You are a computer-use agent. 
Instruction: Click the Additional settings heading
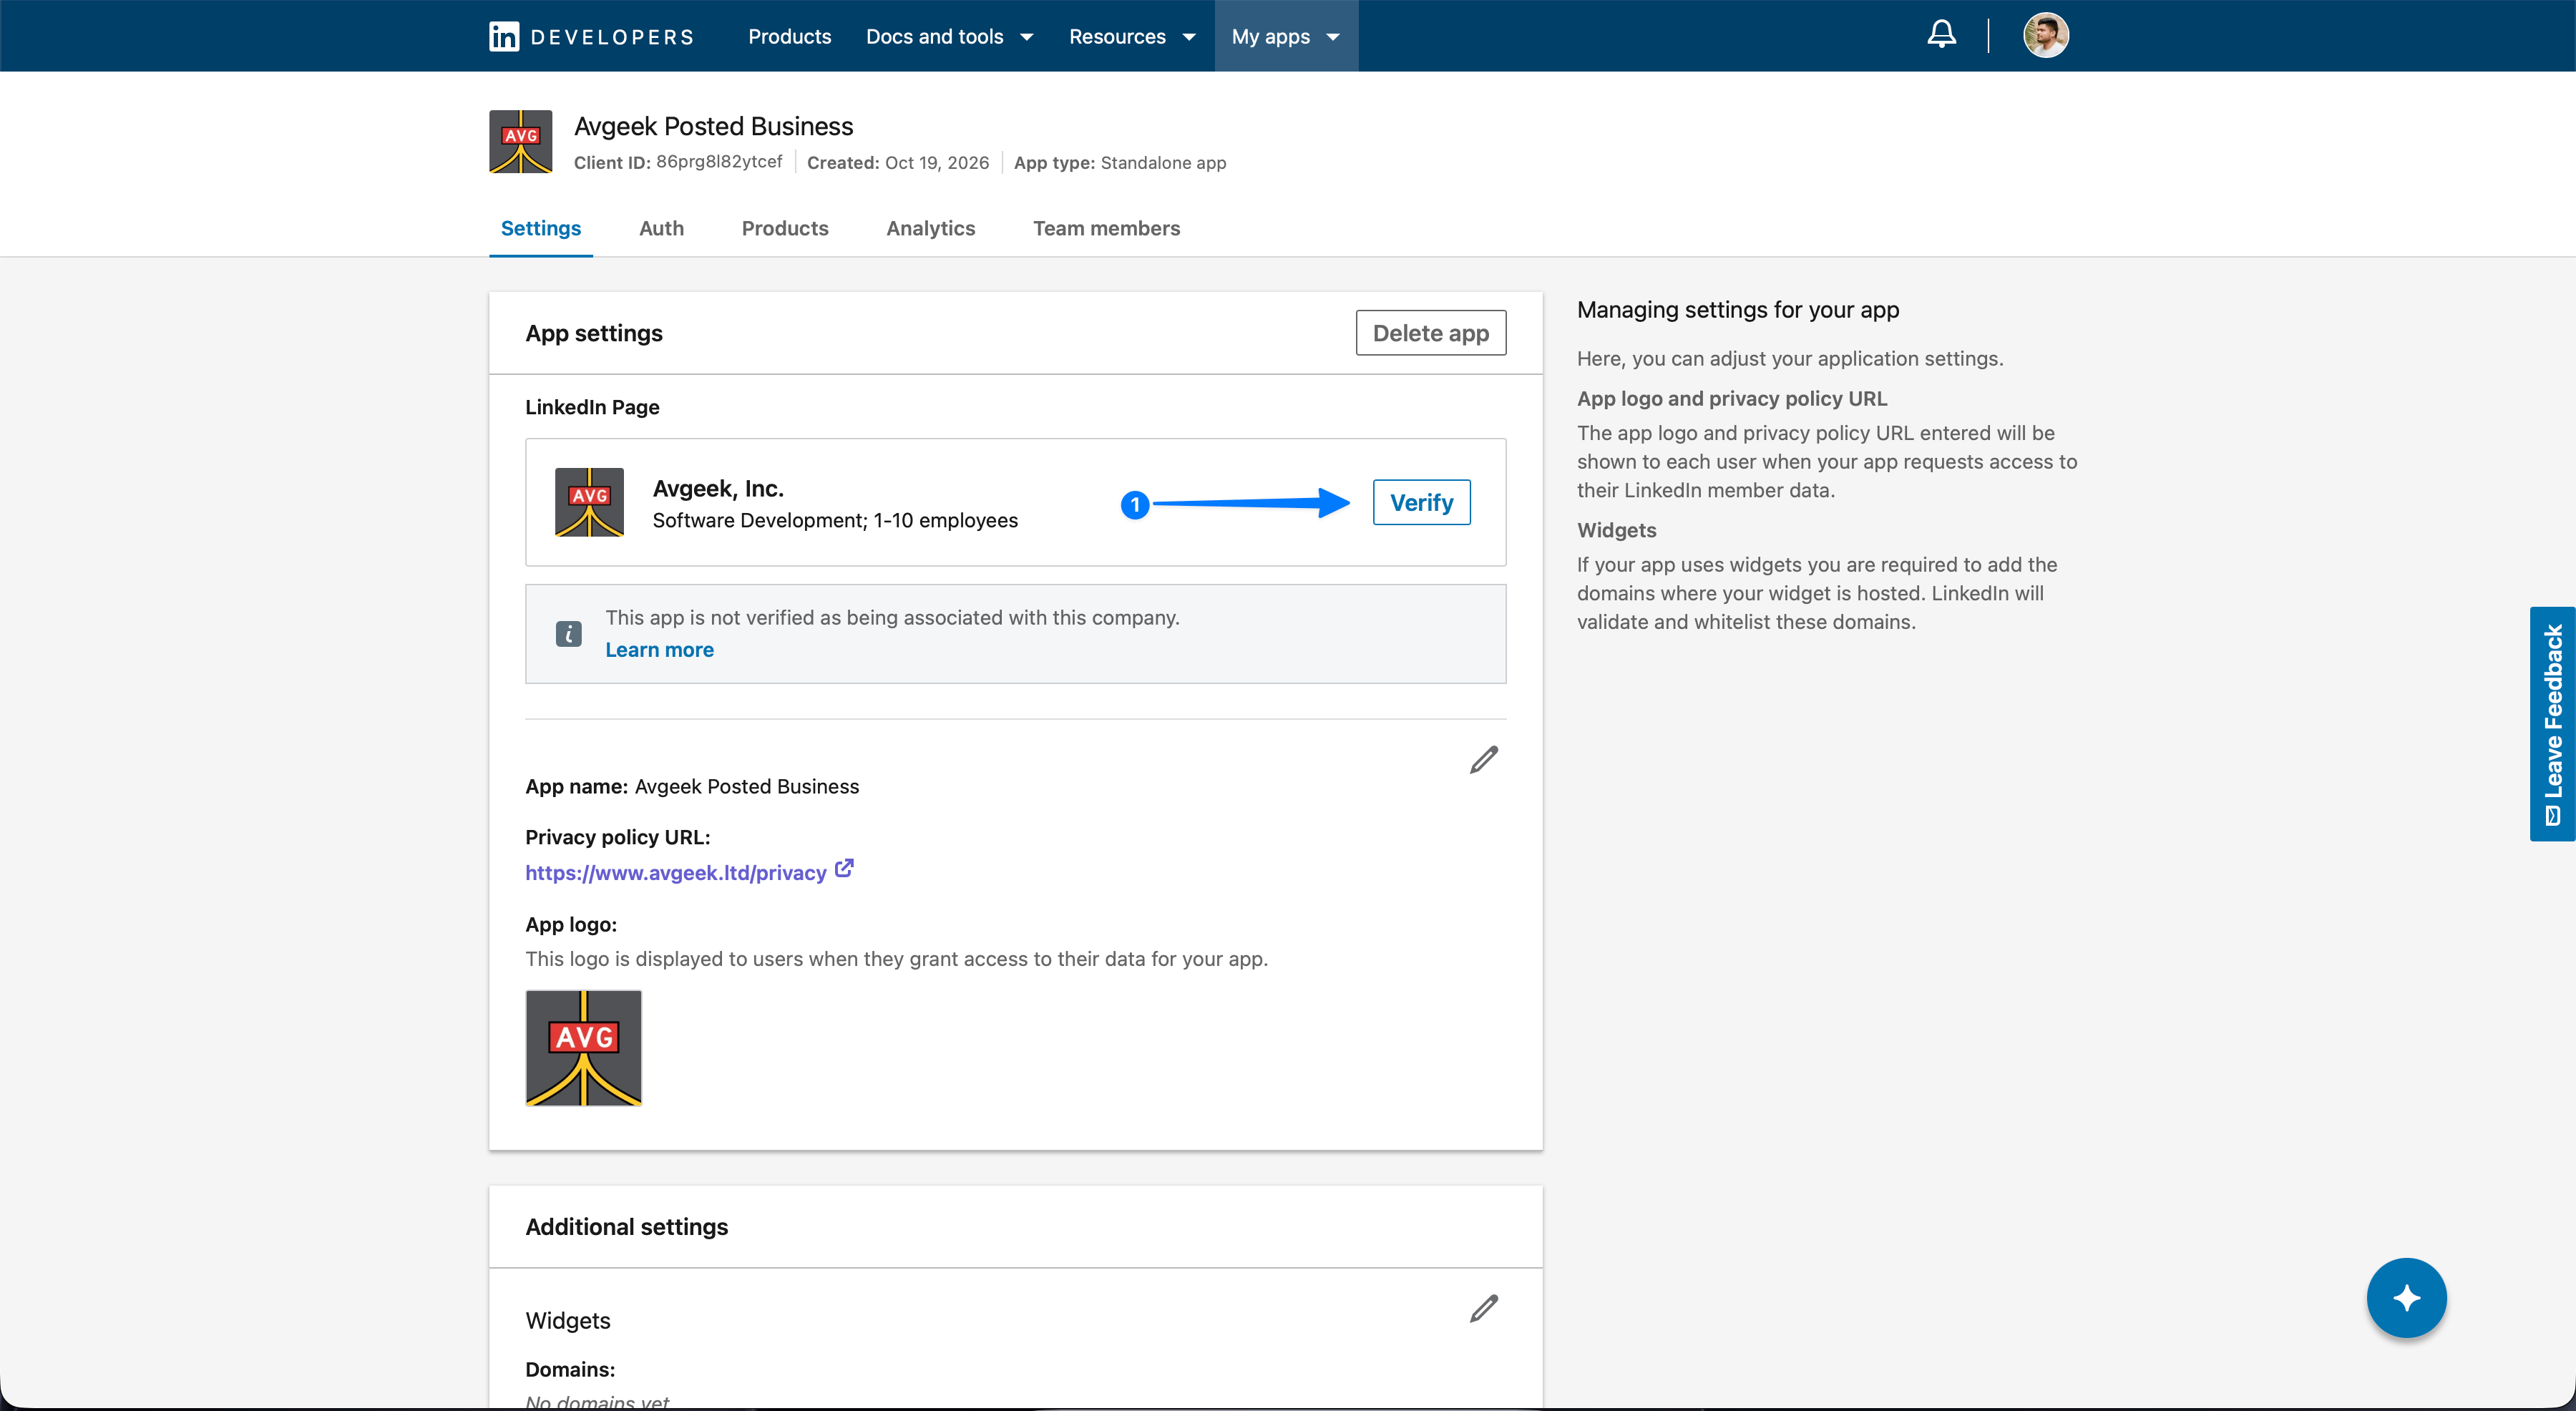pos(627,1227)
